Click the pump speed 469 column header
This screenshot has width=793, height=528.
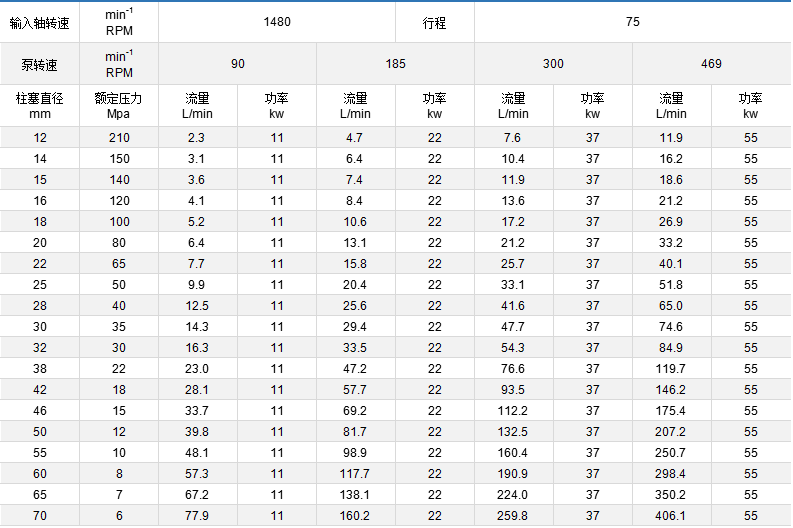[x=711, y=64]
